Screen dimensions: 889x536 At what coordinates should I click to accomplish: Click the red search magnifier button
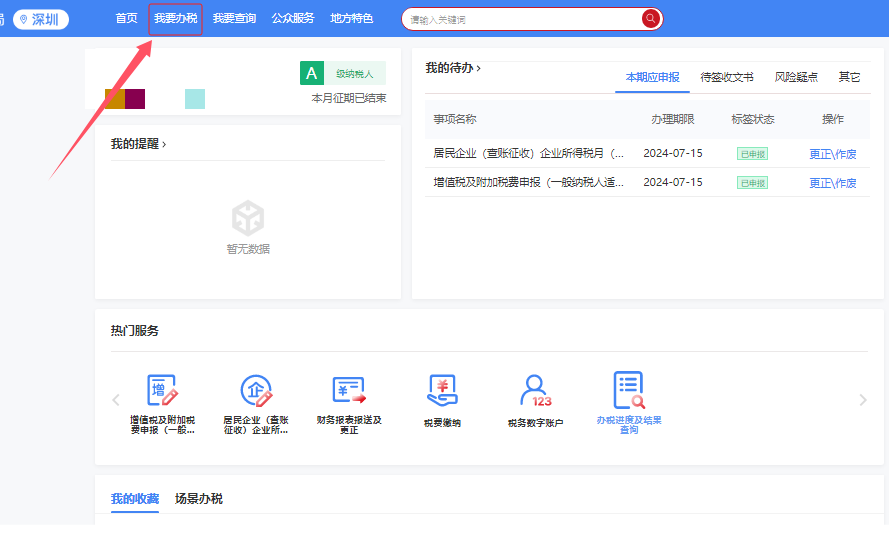tap(651, 19)
